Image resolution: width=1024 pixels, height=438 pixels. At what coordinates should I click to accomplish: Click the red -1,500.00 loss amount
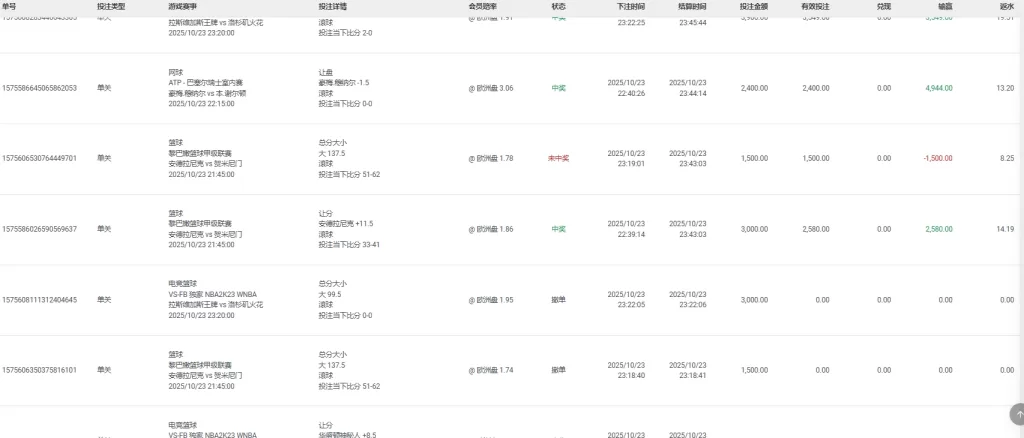pos(937,158)
